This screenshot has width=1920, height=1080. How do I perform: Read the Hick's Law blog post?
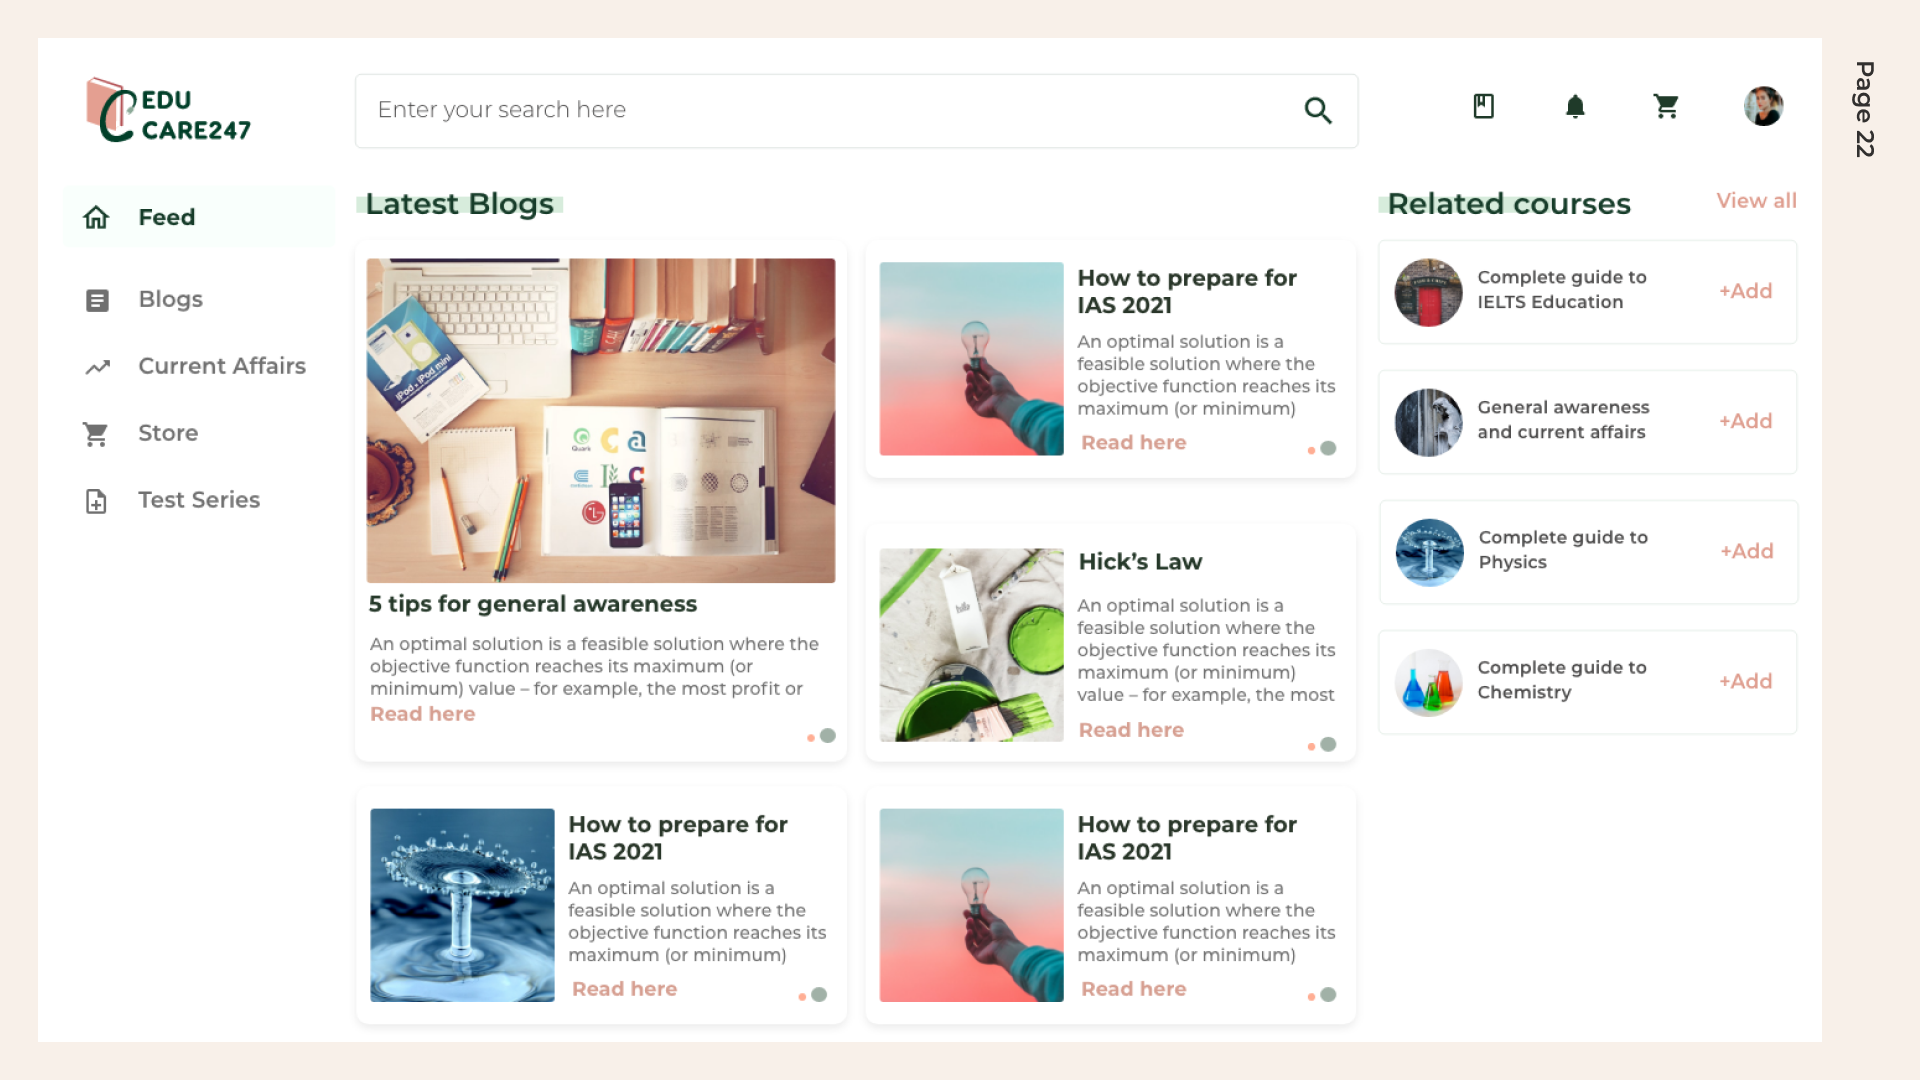pyautogui.click(x=1131, y=730)
